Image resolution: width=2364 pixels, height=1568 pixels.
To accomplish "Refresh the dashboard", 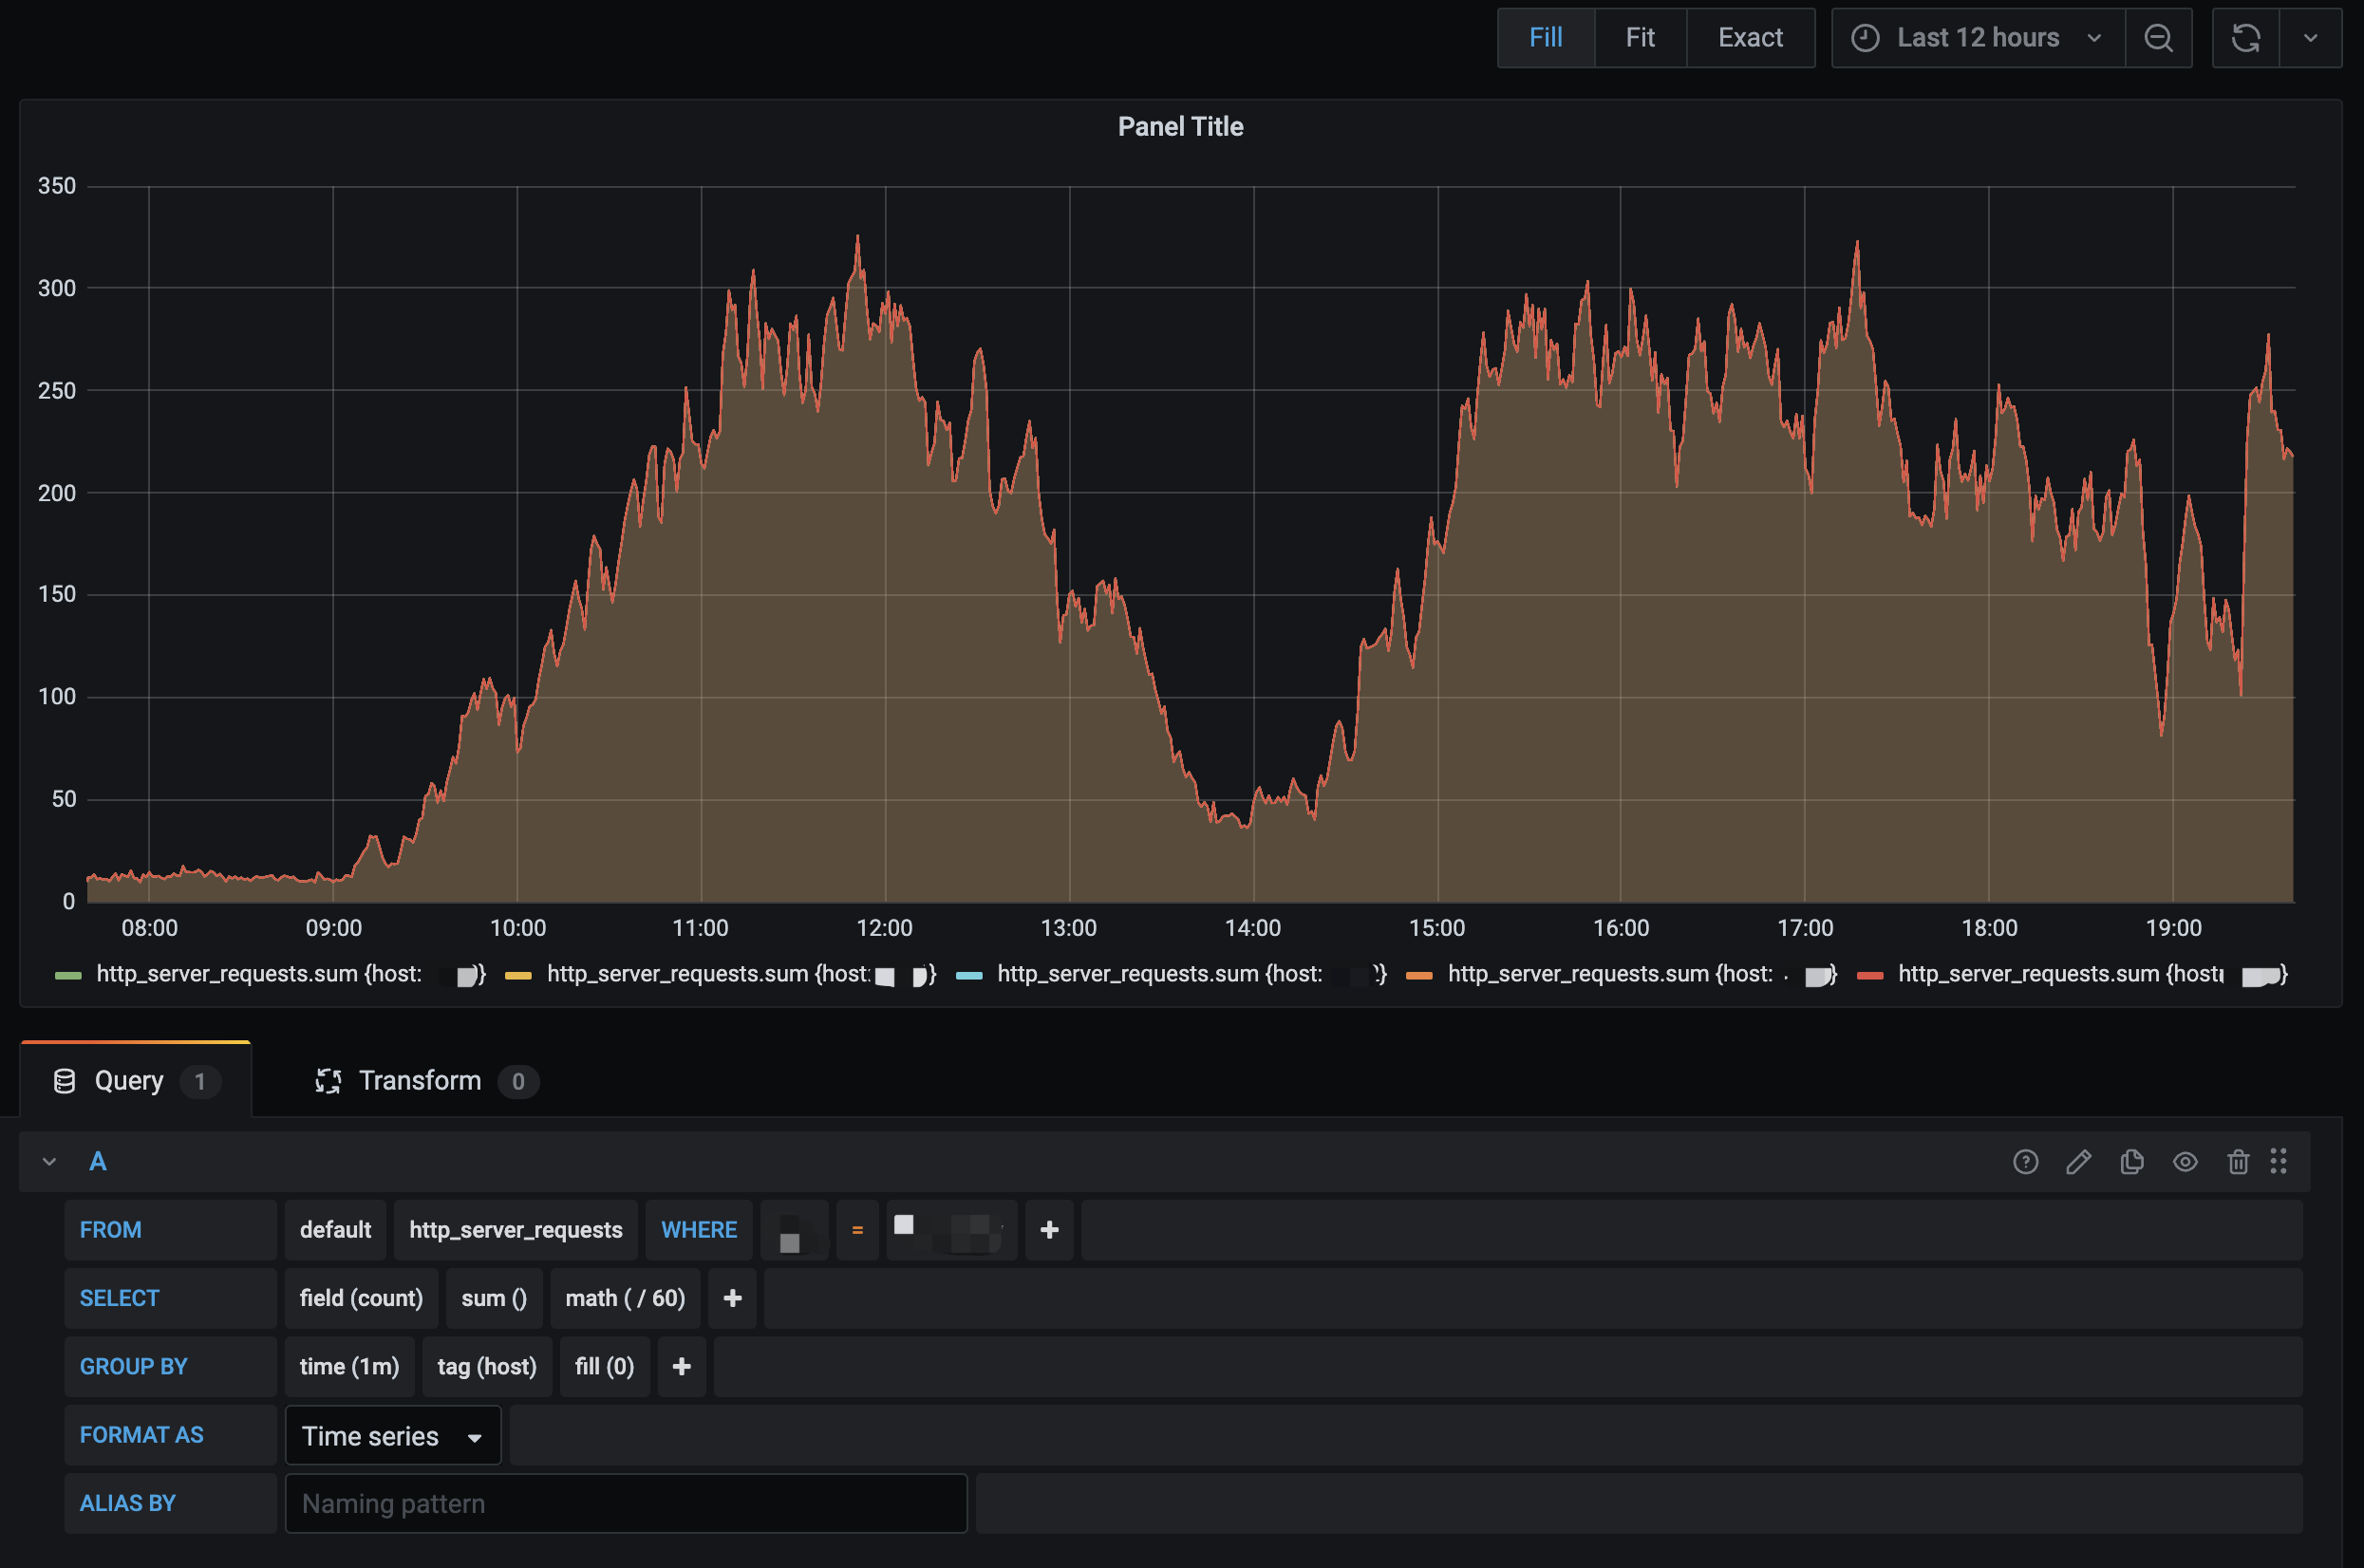I will pyautogui.click(x=2245, y=38).
